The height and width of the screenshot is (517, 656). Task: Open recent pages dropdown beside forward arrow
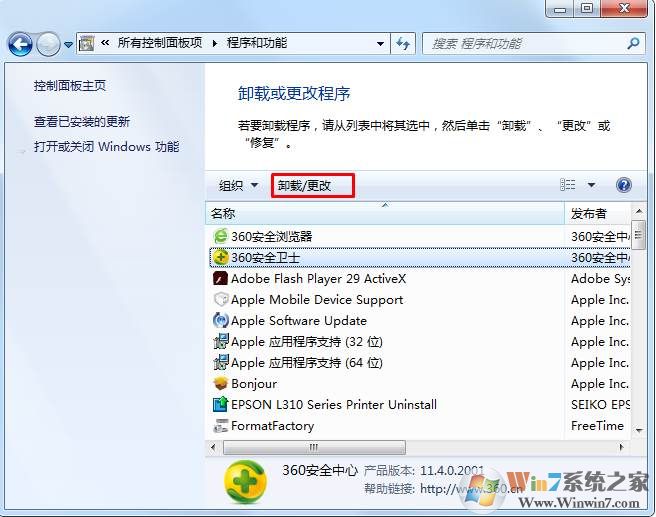click(x=68, y=44)
